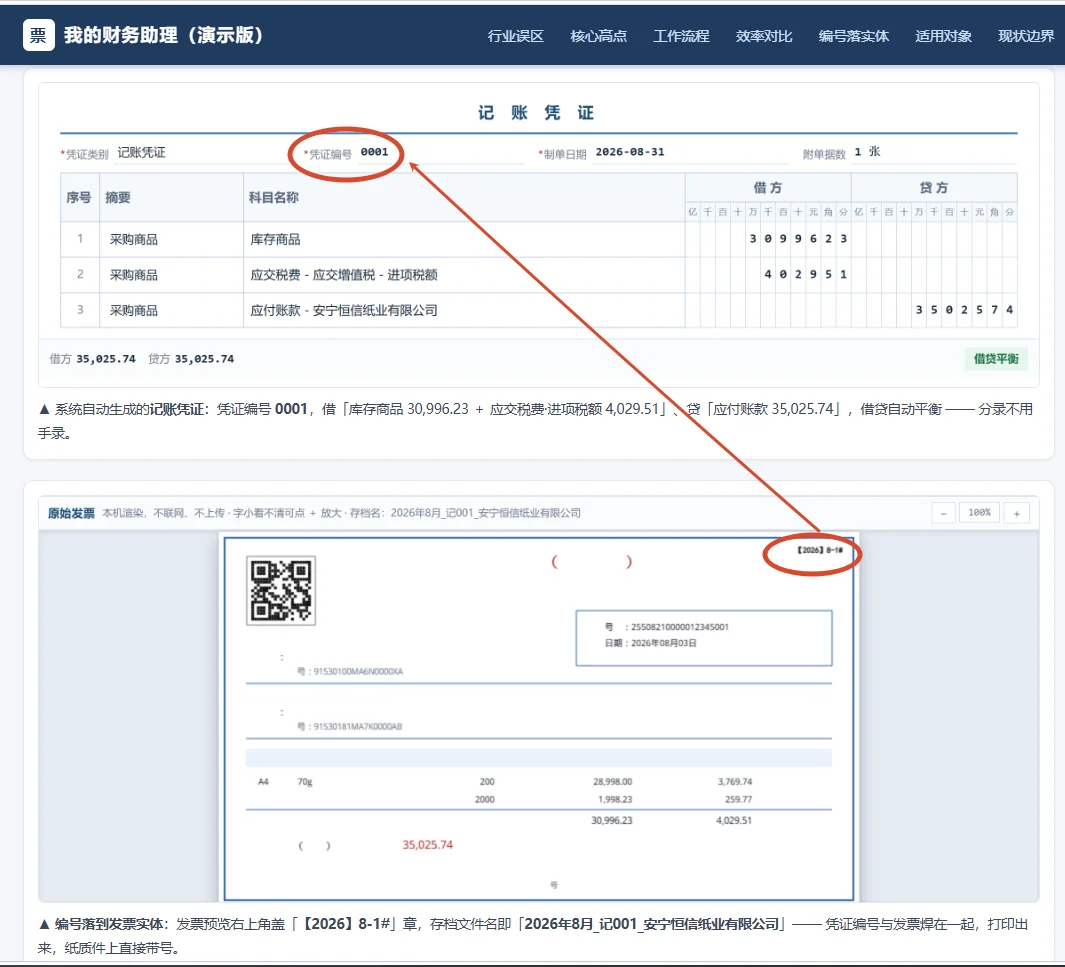1065x967 pixels.
Task: Click the invoice total 35,025.74 in red
Action: (427, 845)
